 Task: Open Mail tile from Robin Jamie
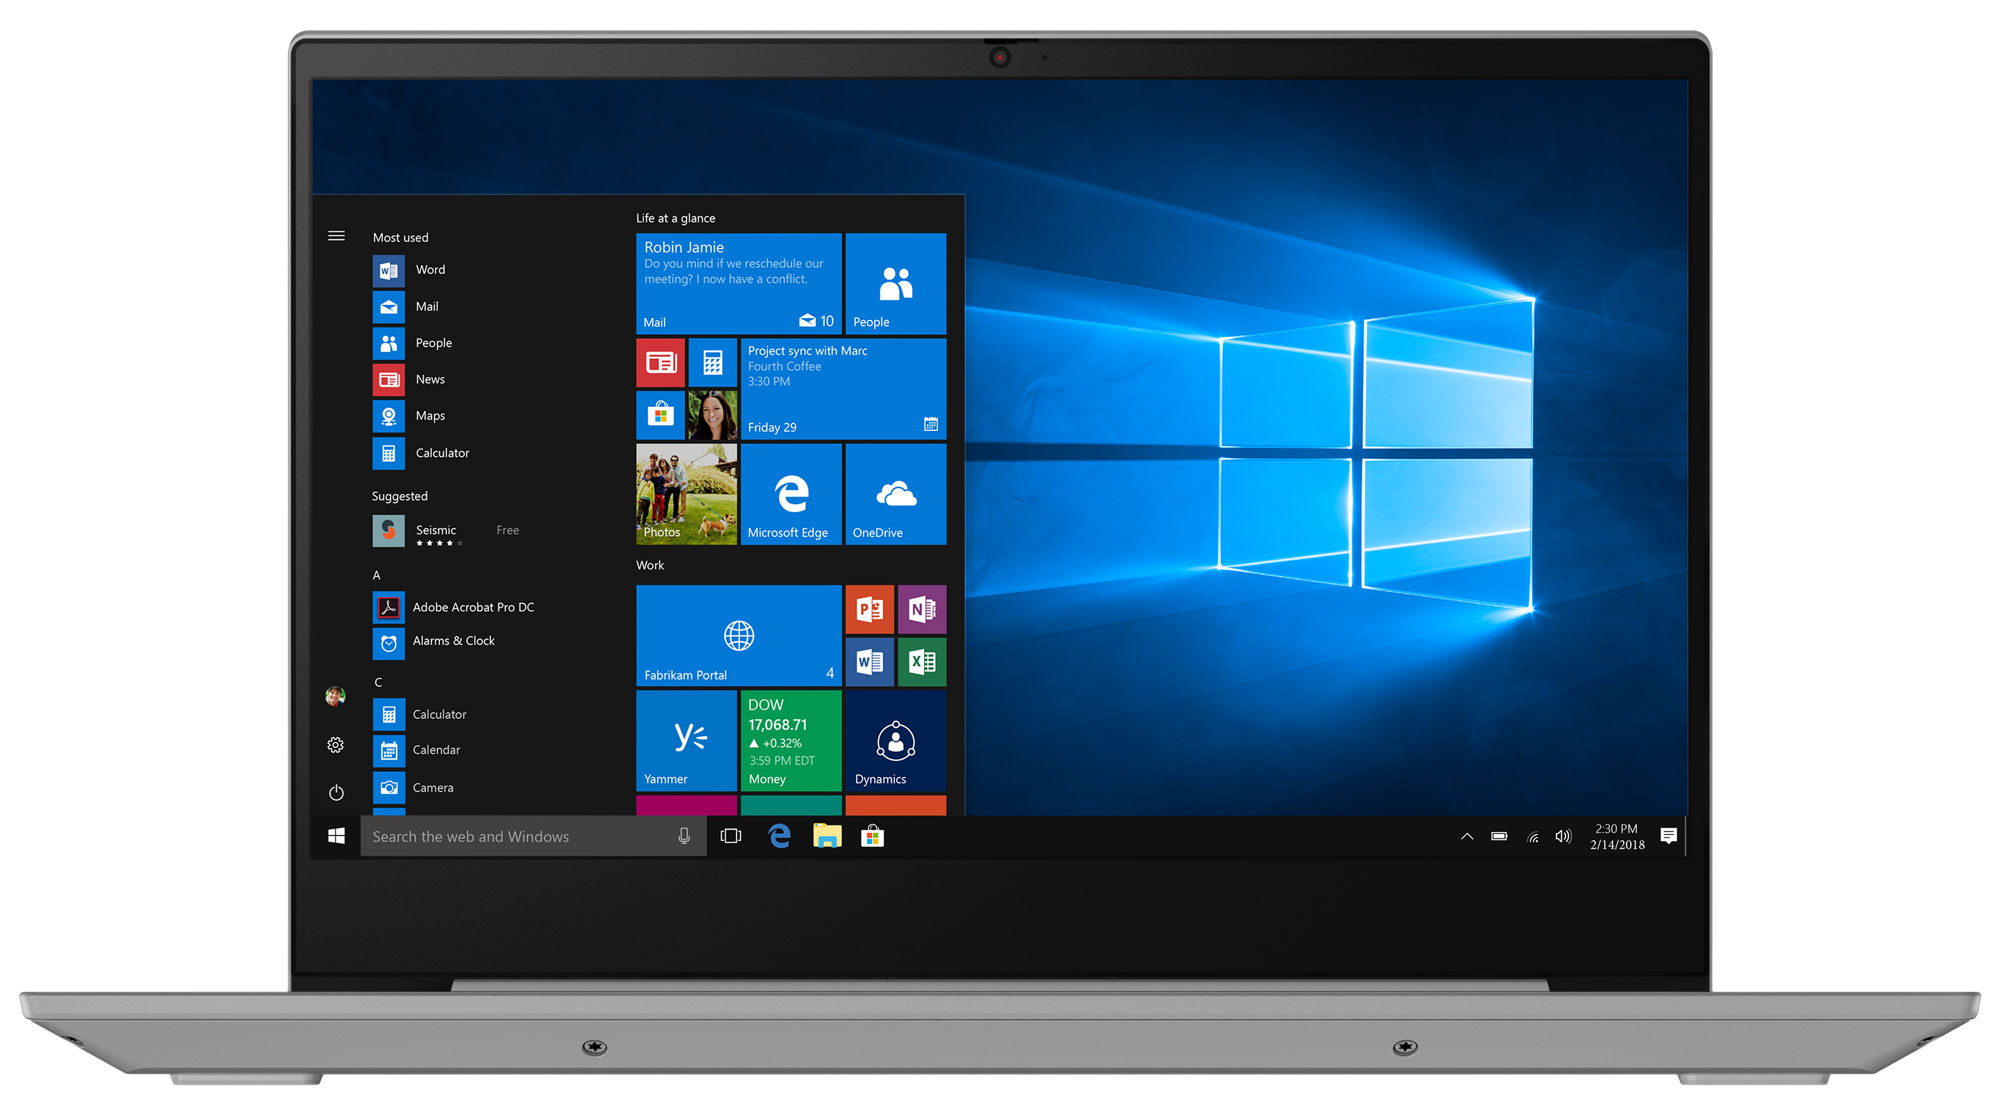point(739,283)
